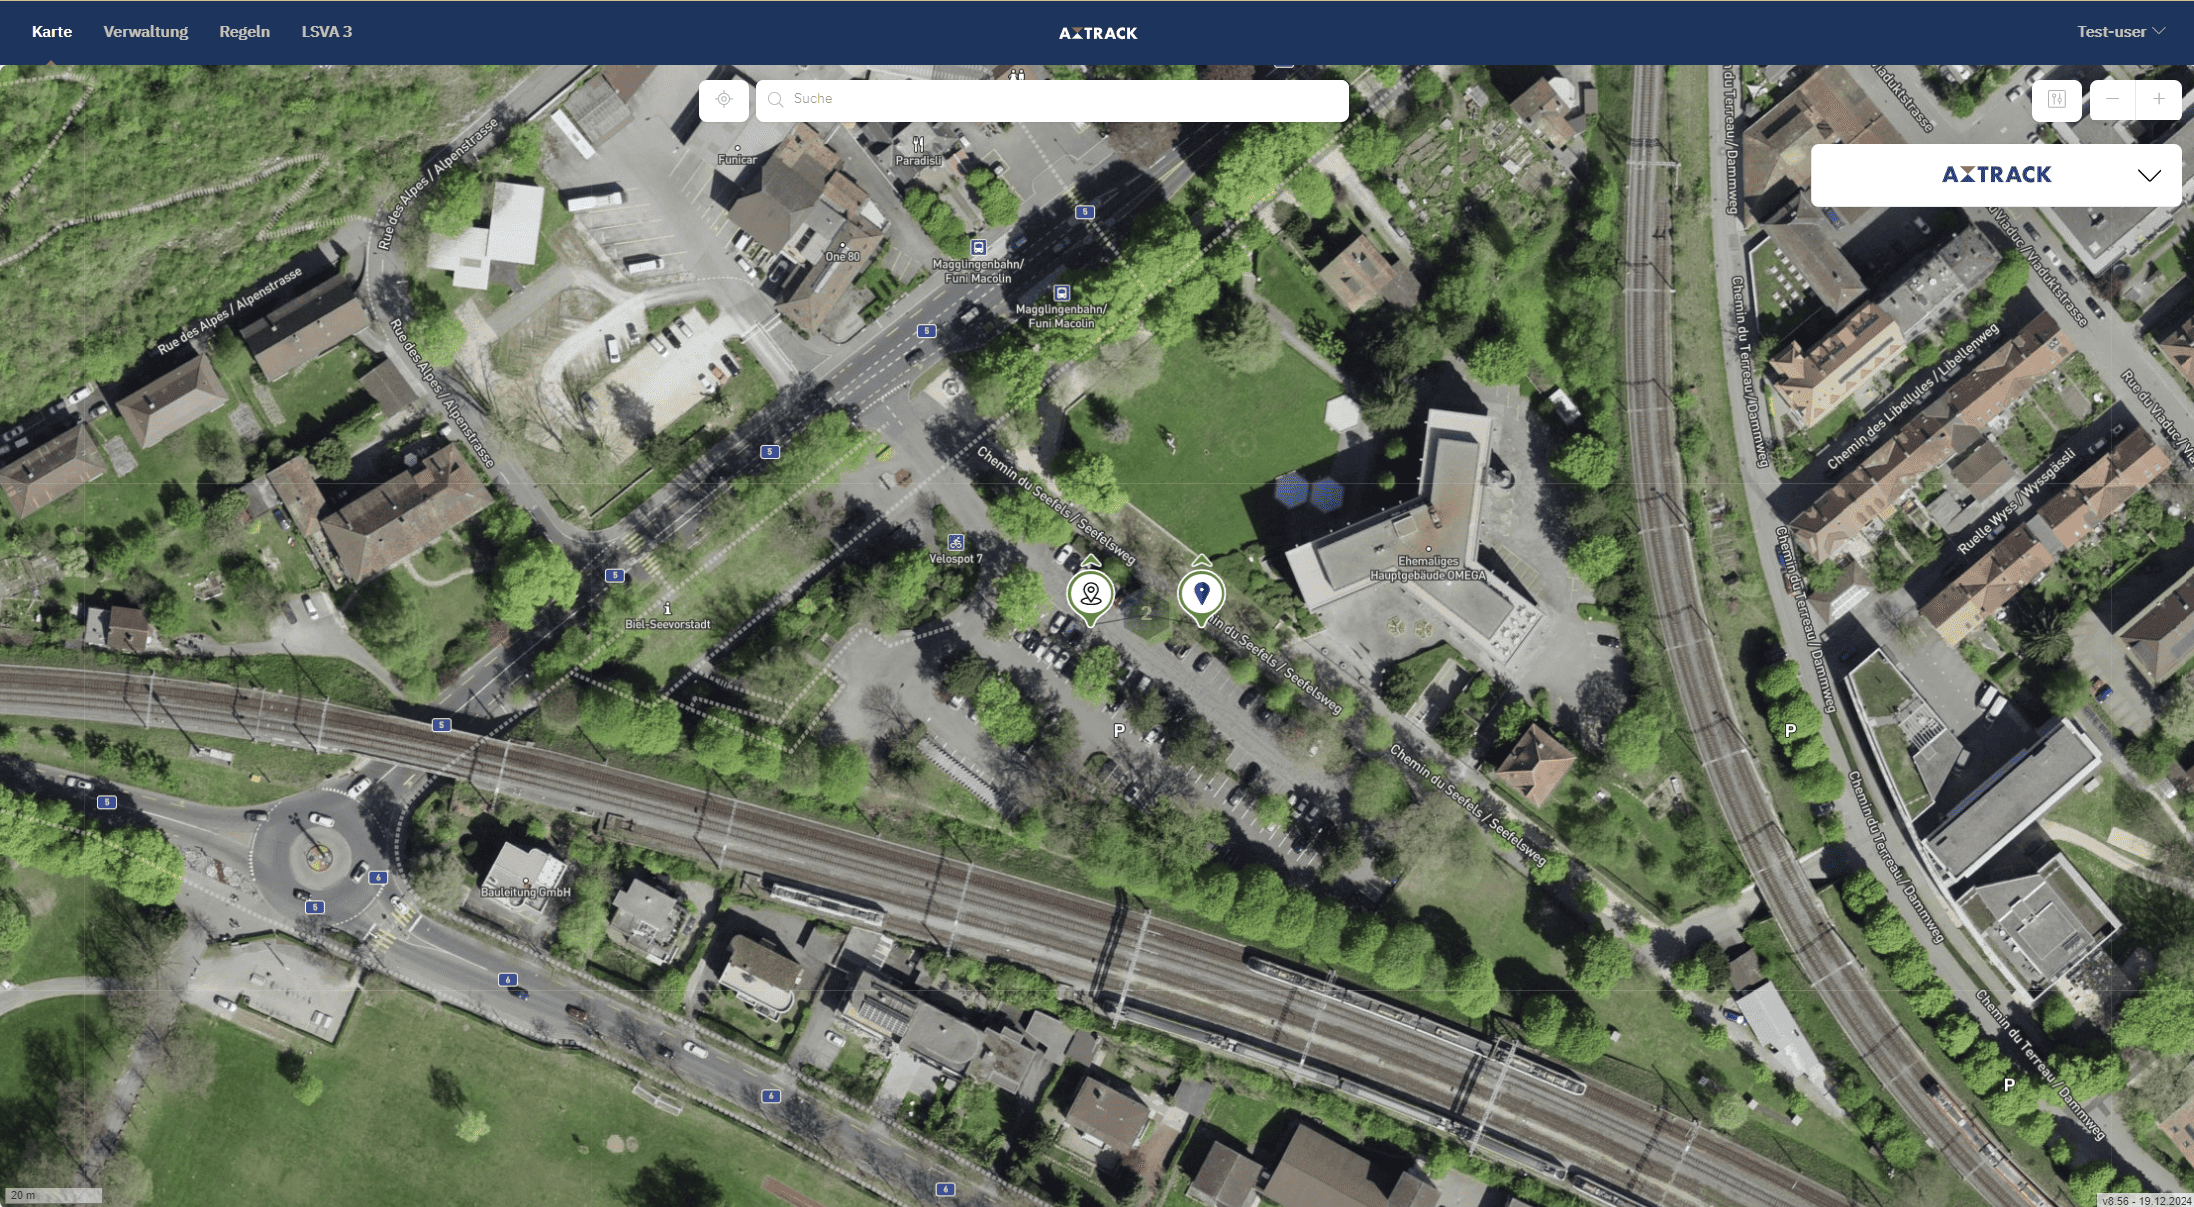Zoom out using the minus button
Viewport: 2194px width, 1207px height.
pos(2112,100)
